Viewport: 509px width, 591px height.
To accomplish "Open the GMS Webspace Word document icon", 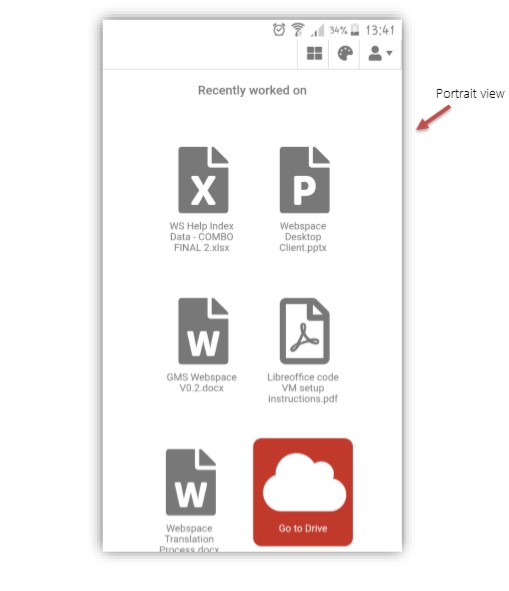I will tap(203, 331).
